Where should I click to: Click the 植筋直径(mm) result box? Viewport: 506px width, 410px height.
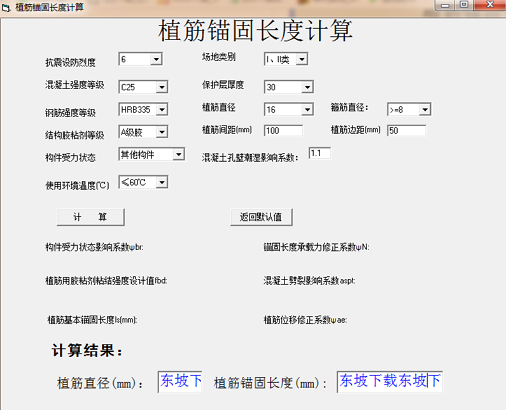click(x=180, y=382)
